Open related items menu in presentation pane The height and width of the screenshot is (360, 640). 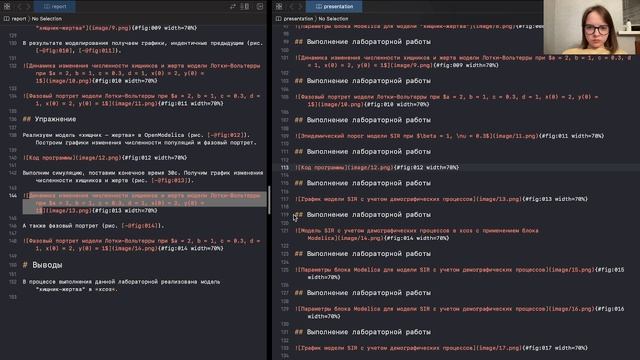tap(279, 6)
